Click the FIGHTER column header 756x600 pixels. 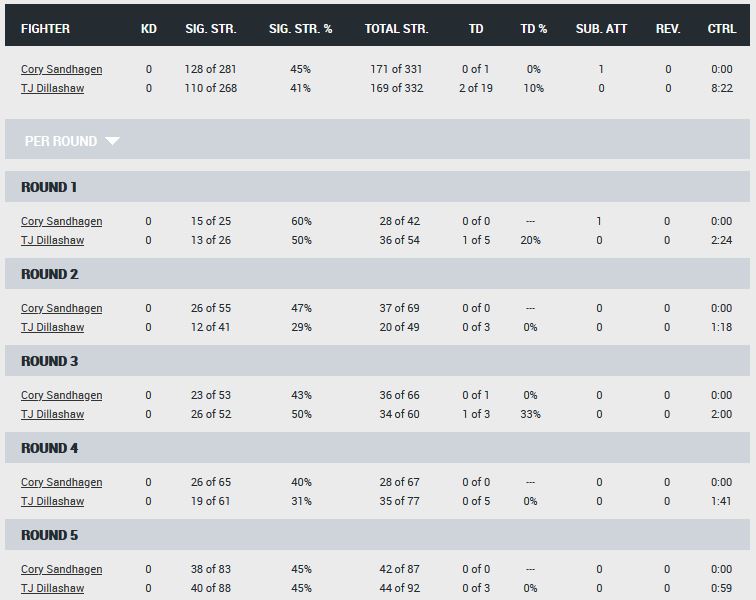point(45,28)
